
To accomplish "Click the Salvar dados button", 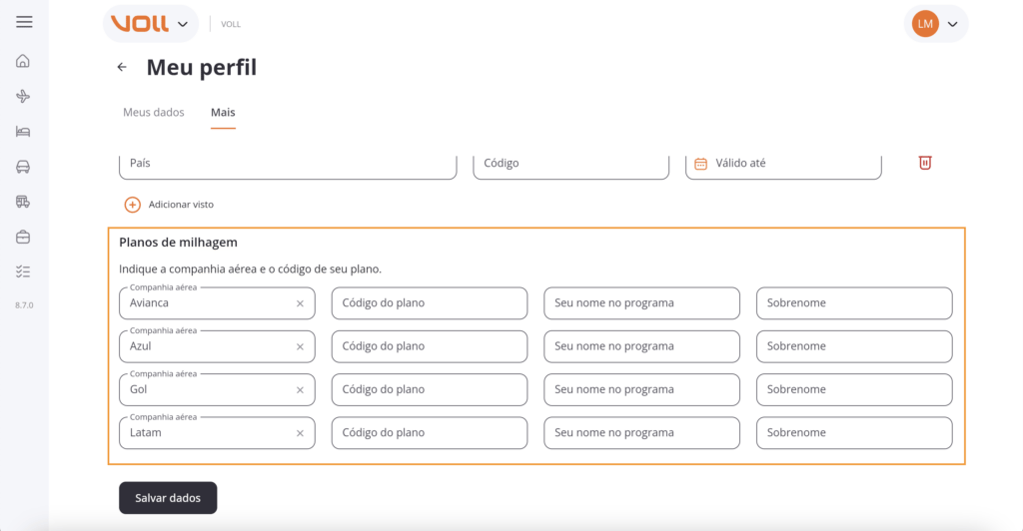I will coord(168,498).
